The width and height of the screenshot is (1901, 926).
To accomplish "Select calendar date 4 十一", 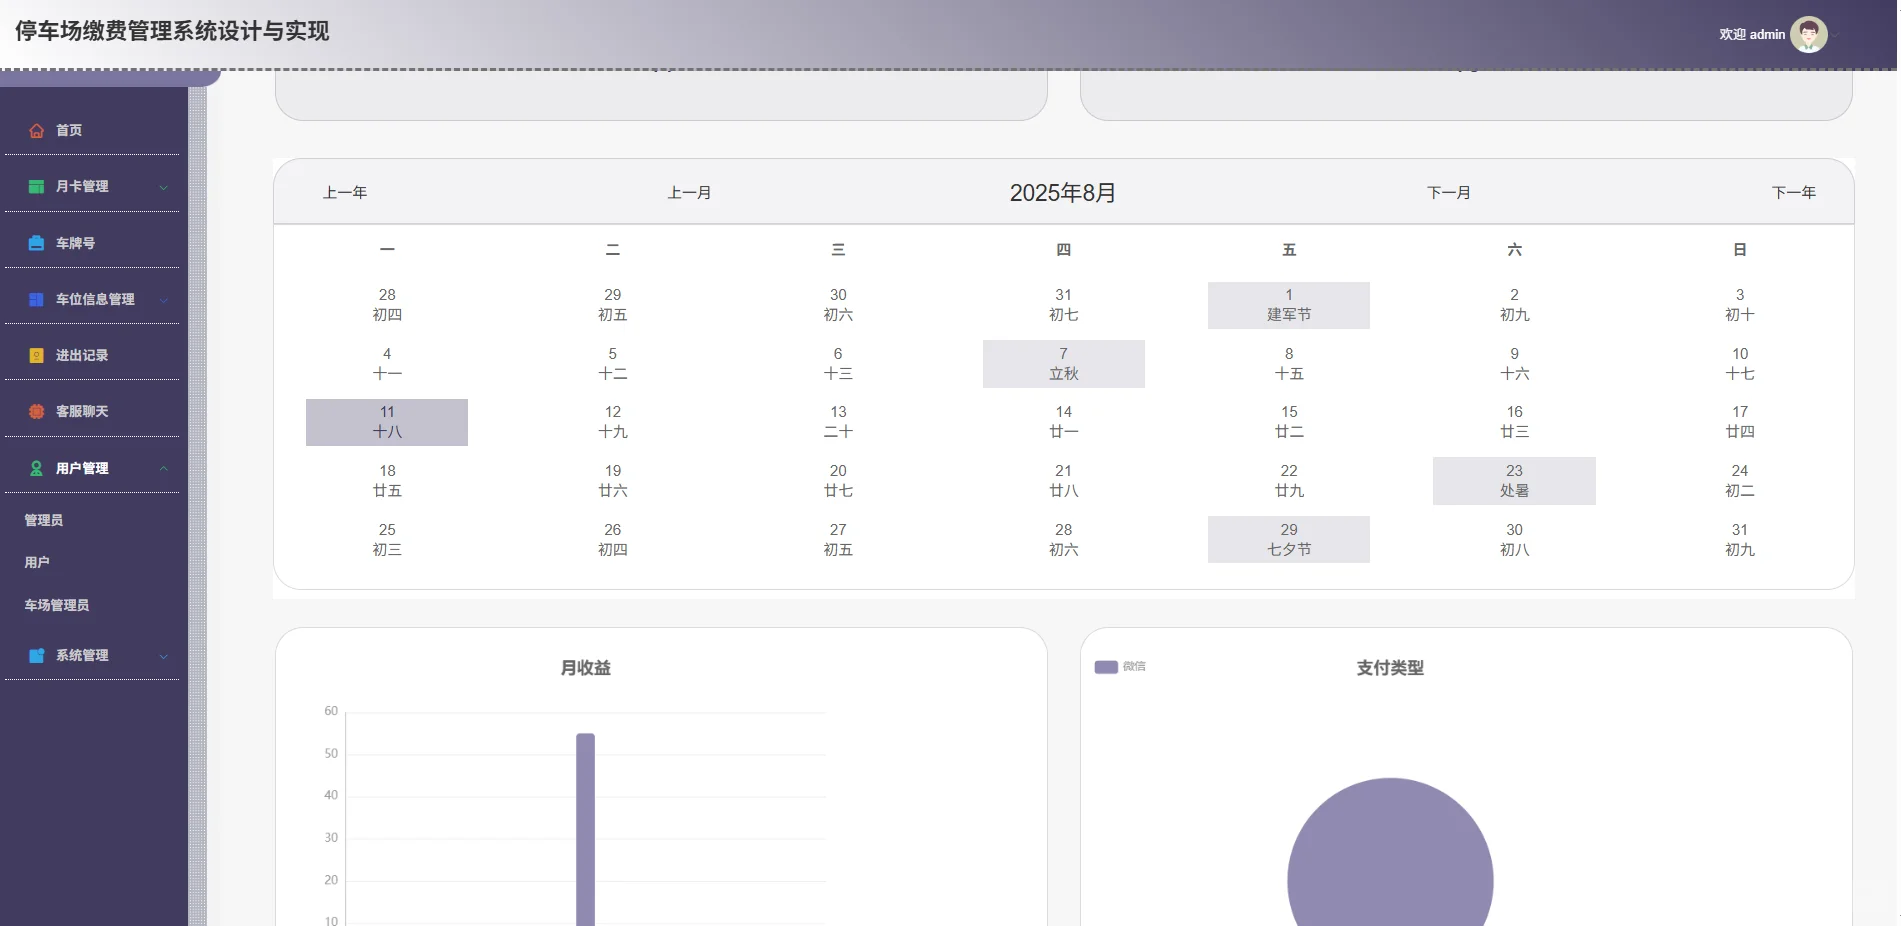I will [387, 364].
